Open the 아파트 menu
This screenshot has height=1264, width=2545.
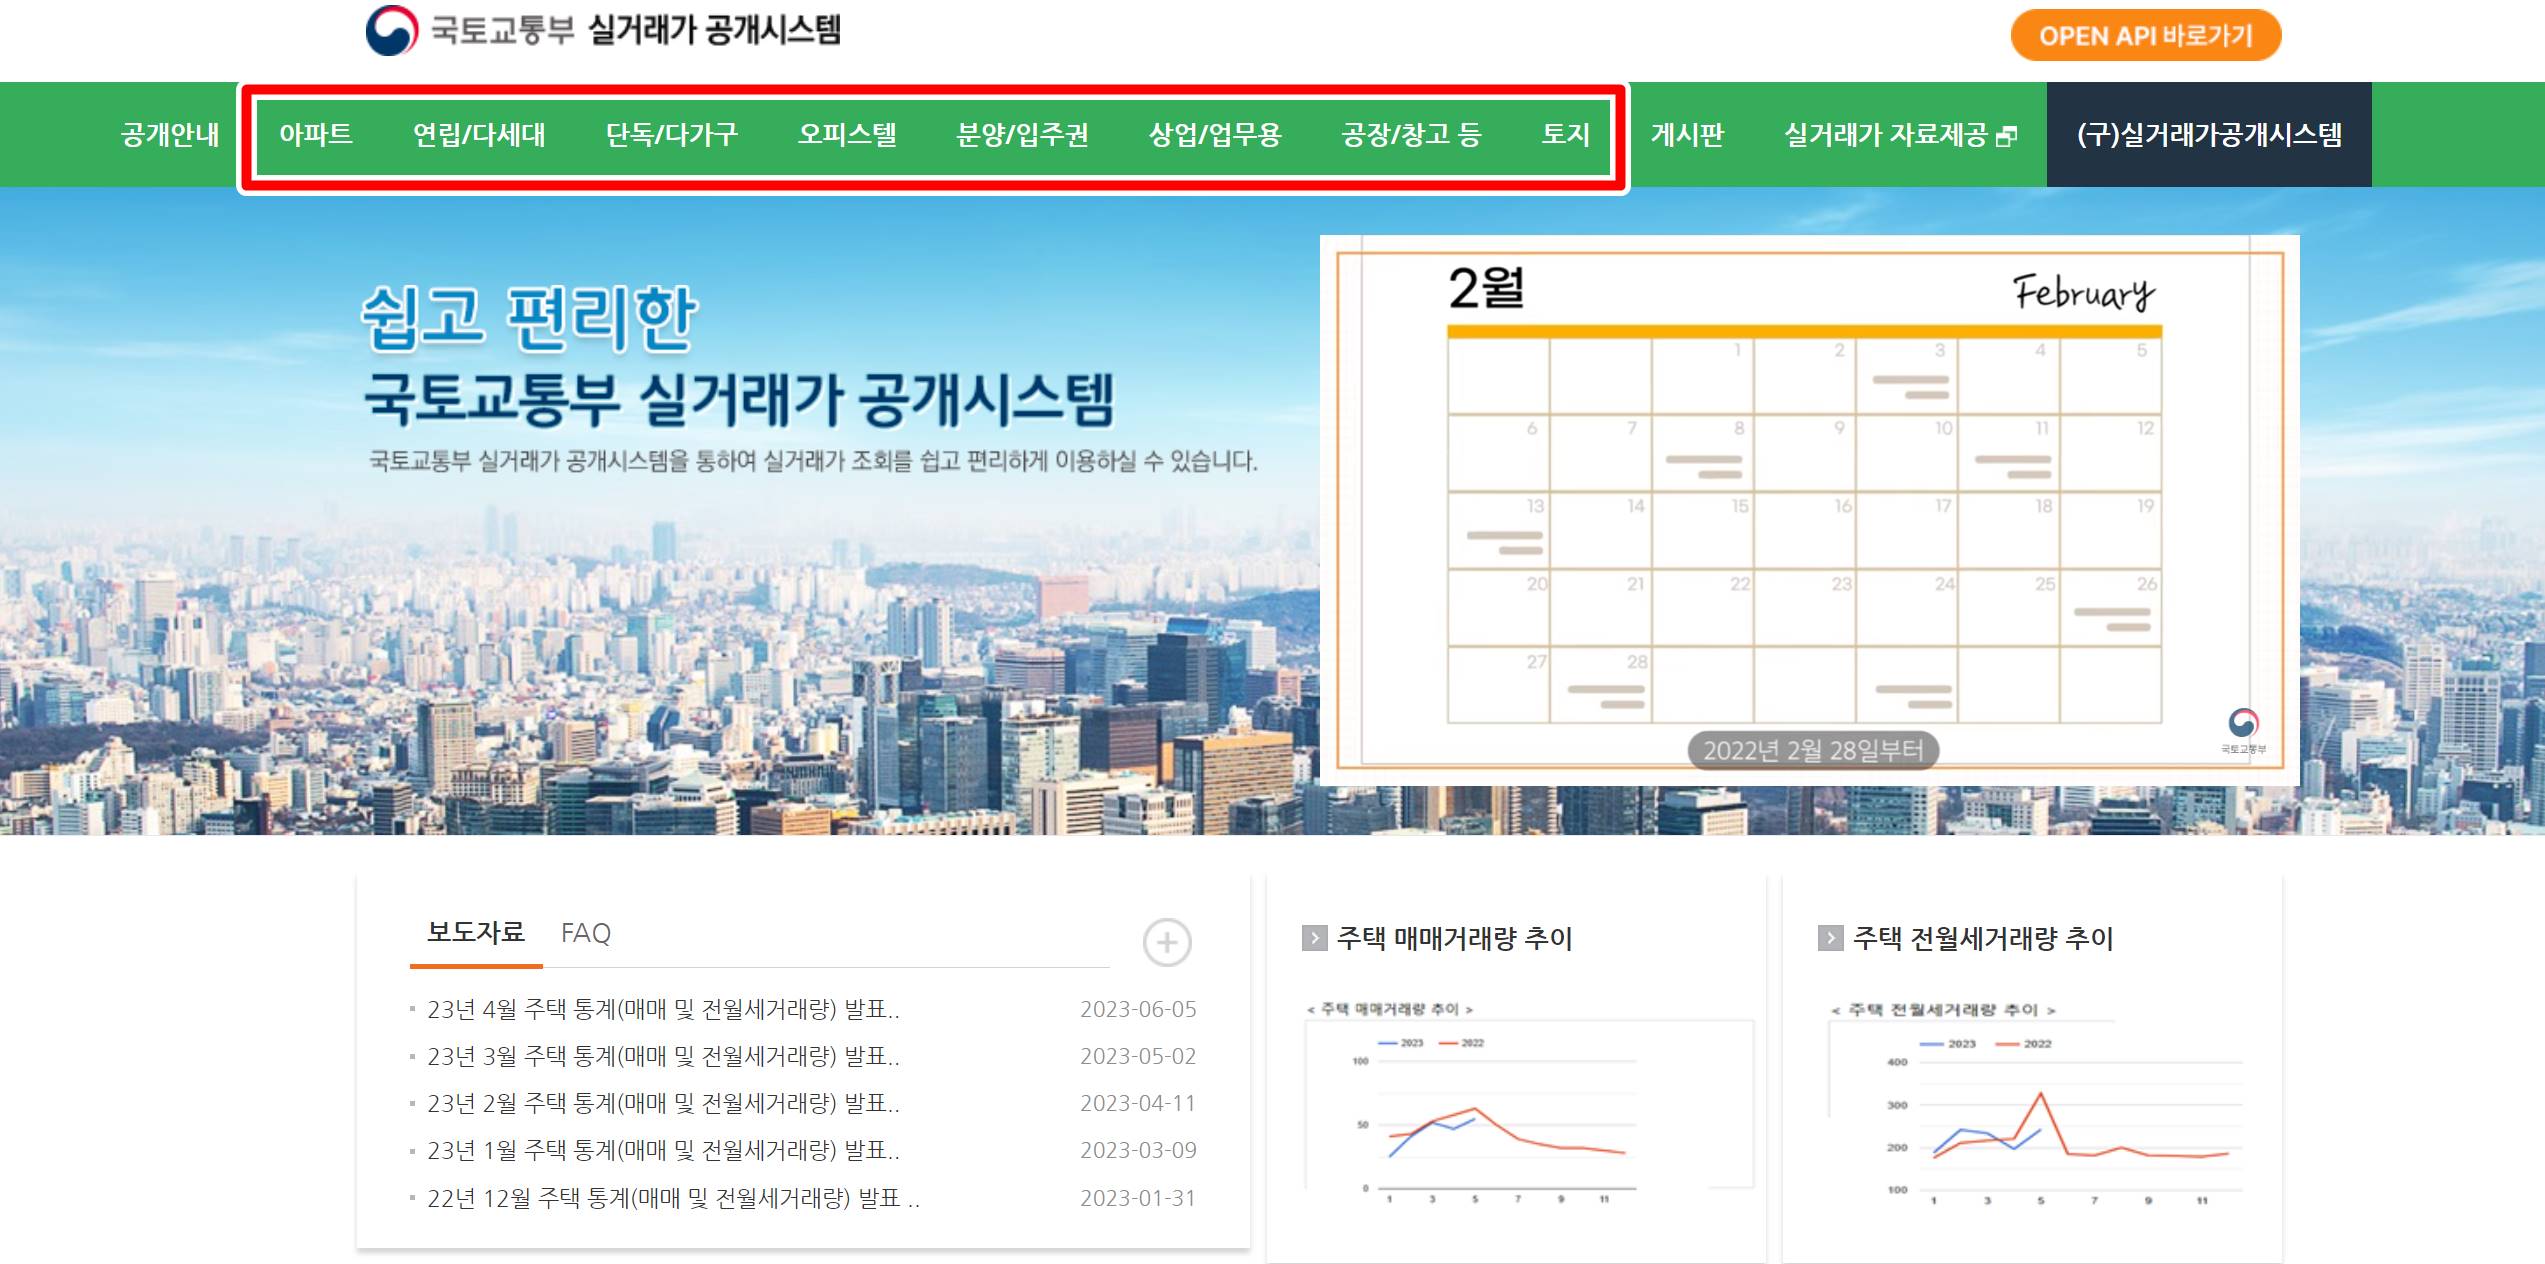(315, 134)
